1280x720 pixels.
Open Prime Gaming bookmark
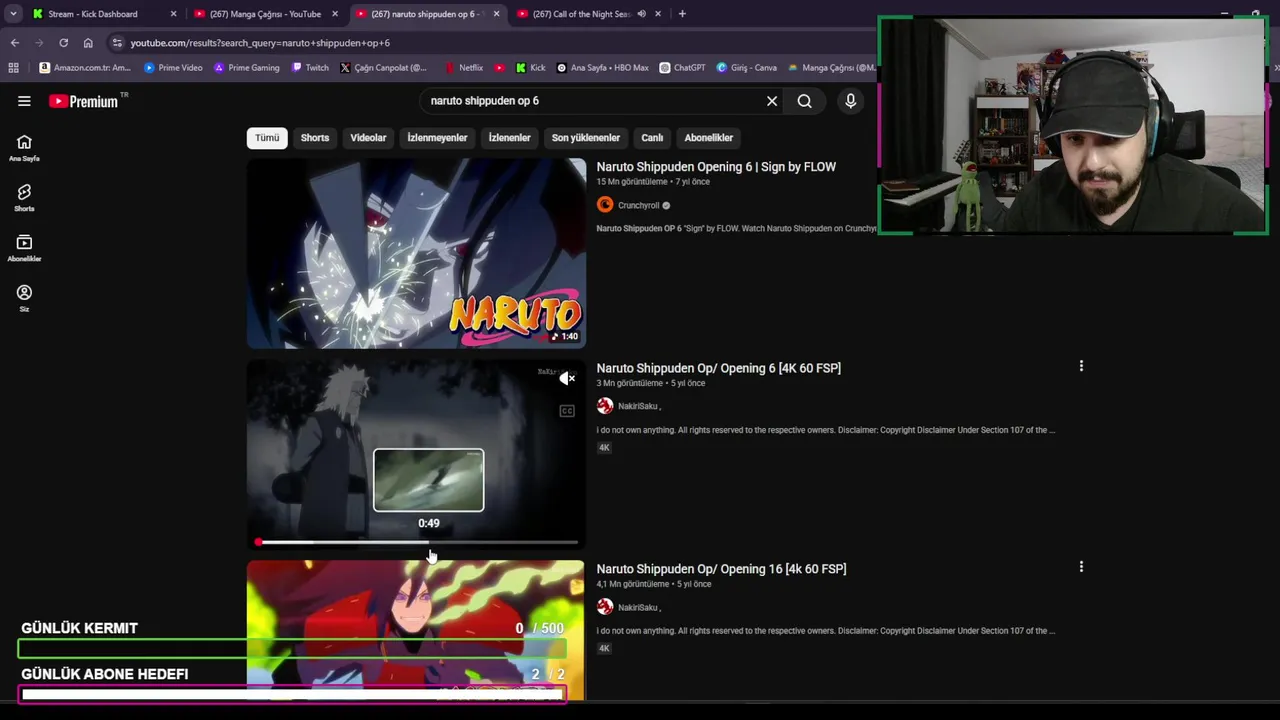tap(247, 68)
